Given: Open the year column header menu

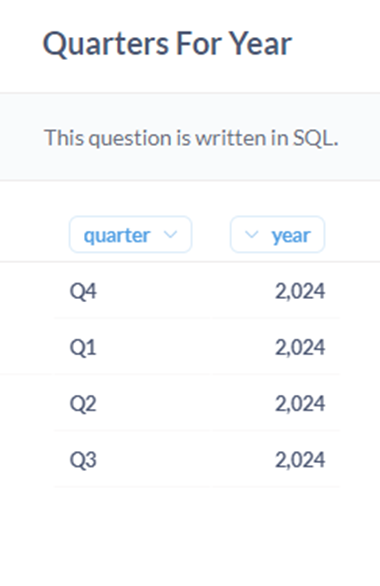Looking at the screenshot, I should [x=277, y=235].
